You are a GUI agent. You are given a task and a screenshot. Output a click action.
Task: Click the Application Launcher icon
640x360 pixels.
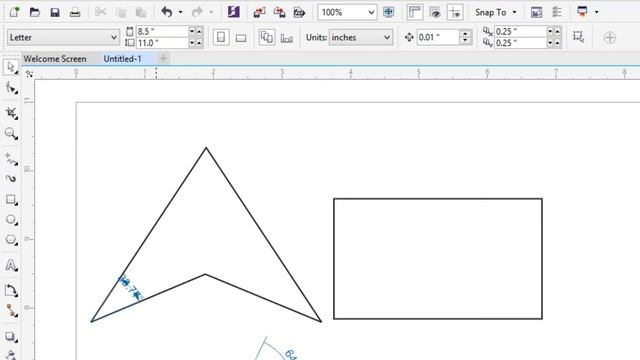(582, 12)
